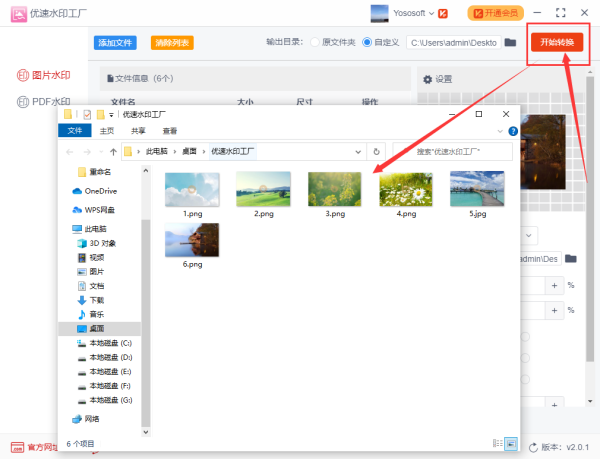The width and height of the screenshot is (600, 459).
Task: Select the 1.png thumbnail
Action: click(192, 189)
